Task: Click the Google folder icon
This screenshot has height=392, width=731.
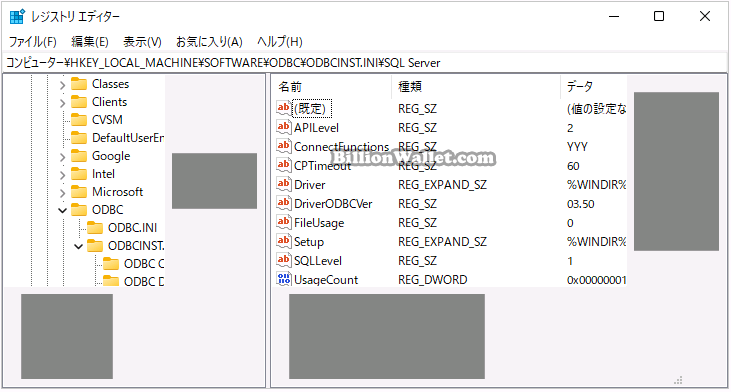Action: [x=79, y=156]
